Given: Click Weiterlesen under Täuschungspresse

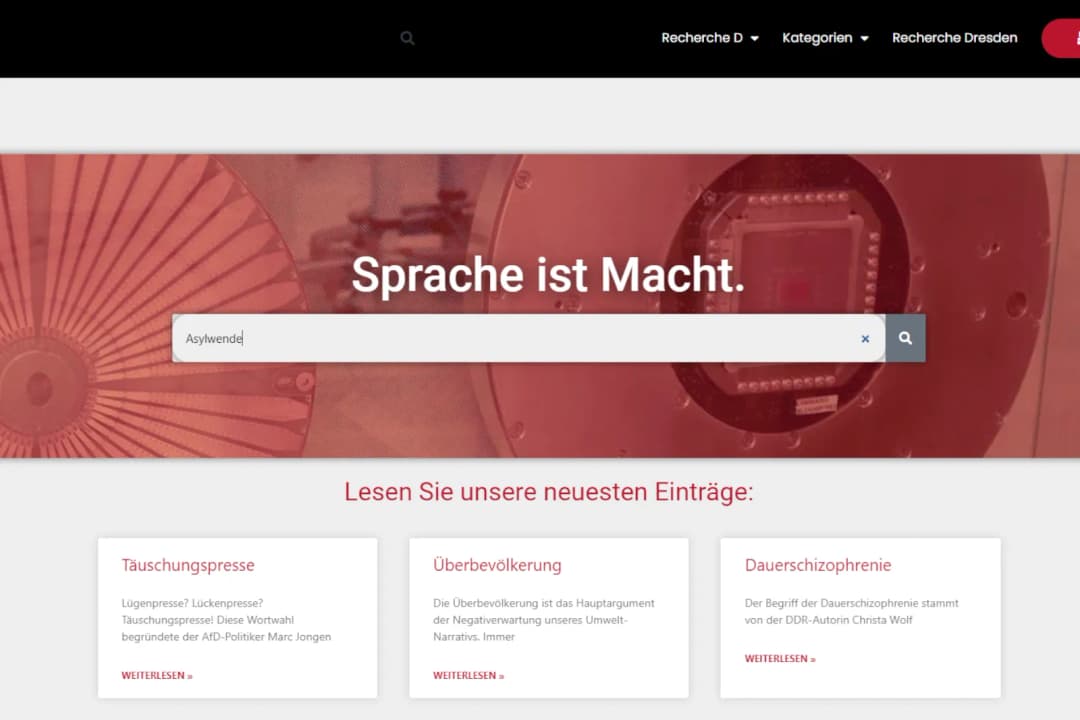Looking at the screenshot, I should pos(157,676).
